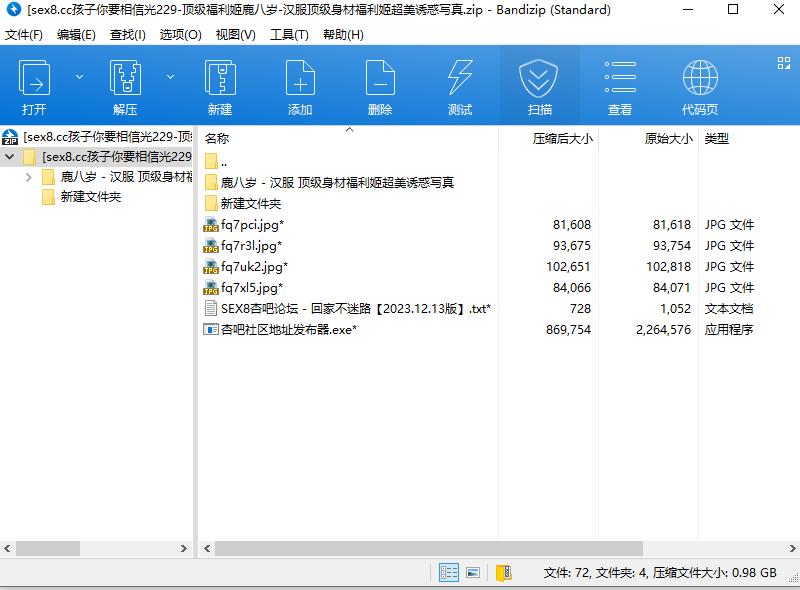Click right arrow of file list scrollbar

point(792,549)
